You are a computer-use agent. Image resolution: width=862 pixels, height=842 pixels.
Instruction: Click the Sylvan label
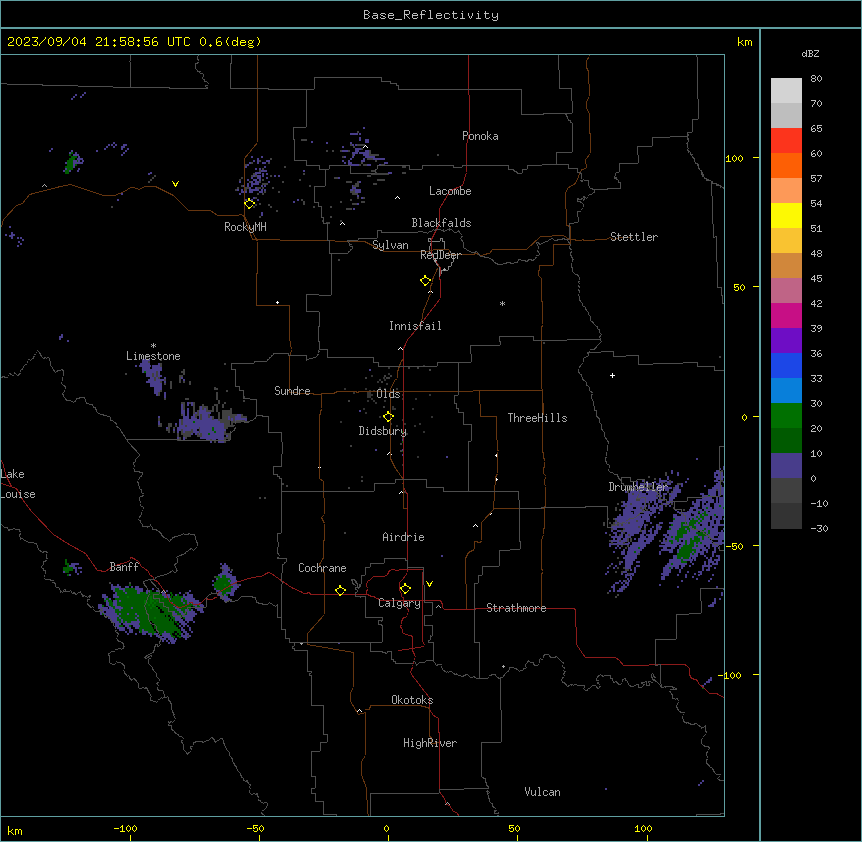(x=390, y=245)
